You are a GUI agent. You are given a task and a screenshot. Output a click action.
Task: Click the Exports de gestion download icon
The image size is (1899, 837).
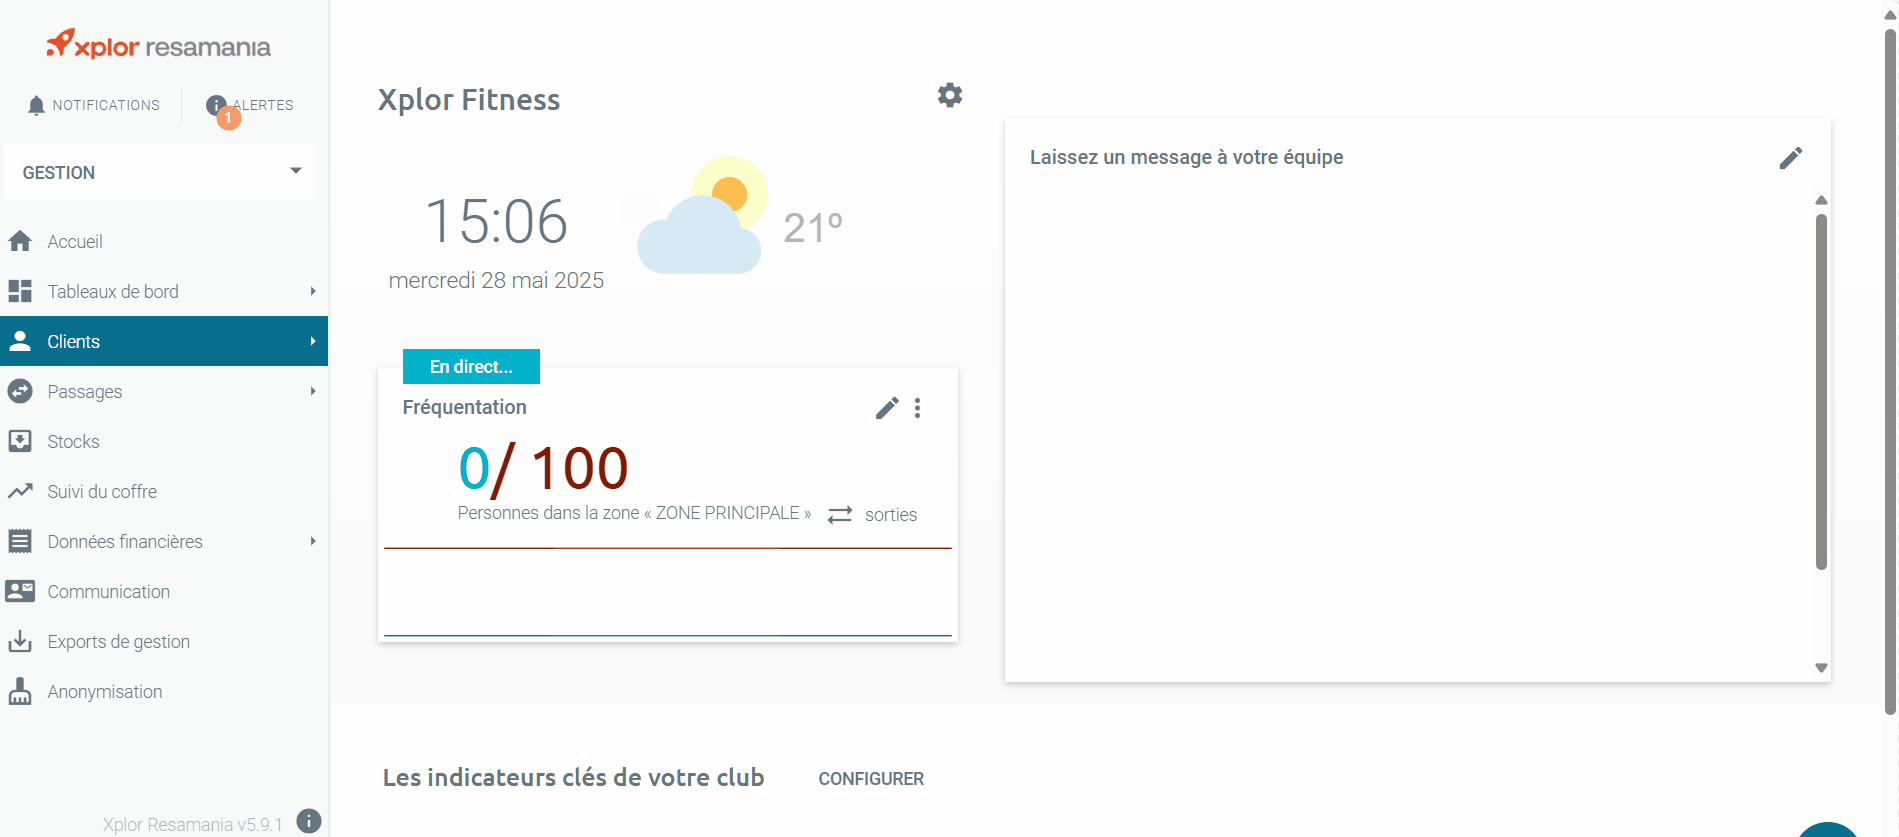(20, 641)
